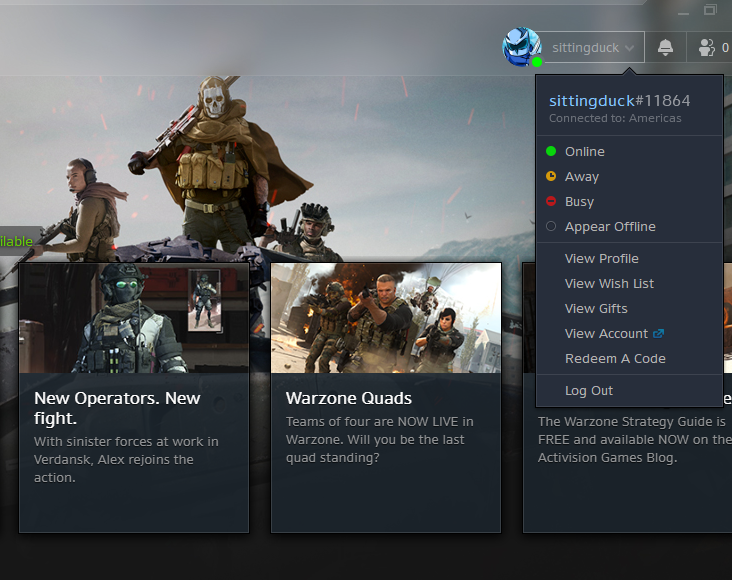732x580 pixels.
Task: Open the notifications bell
Action: click(x=665, y=47)
